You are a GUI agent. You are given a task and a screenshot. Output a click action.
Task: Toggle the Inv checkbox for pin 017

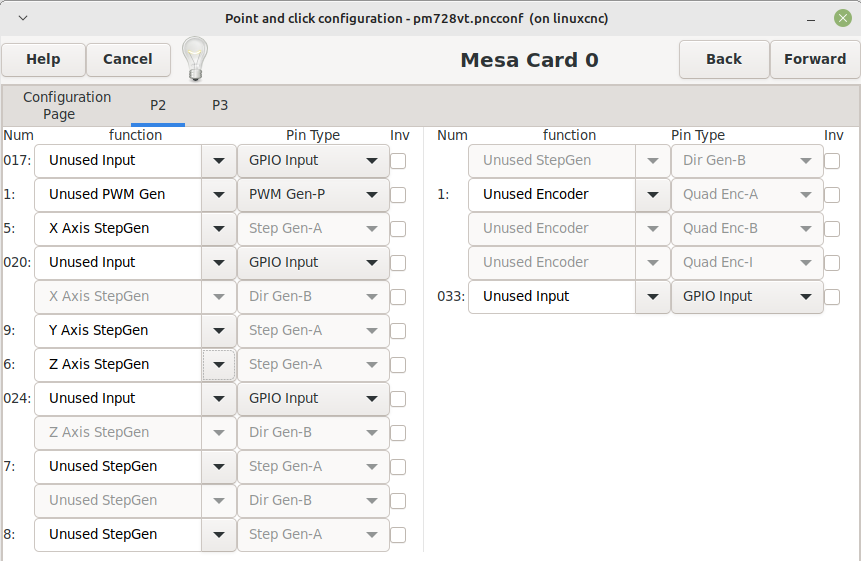(398, 161)
